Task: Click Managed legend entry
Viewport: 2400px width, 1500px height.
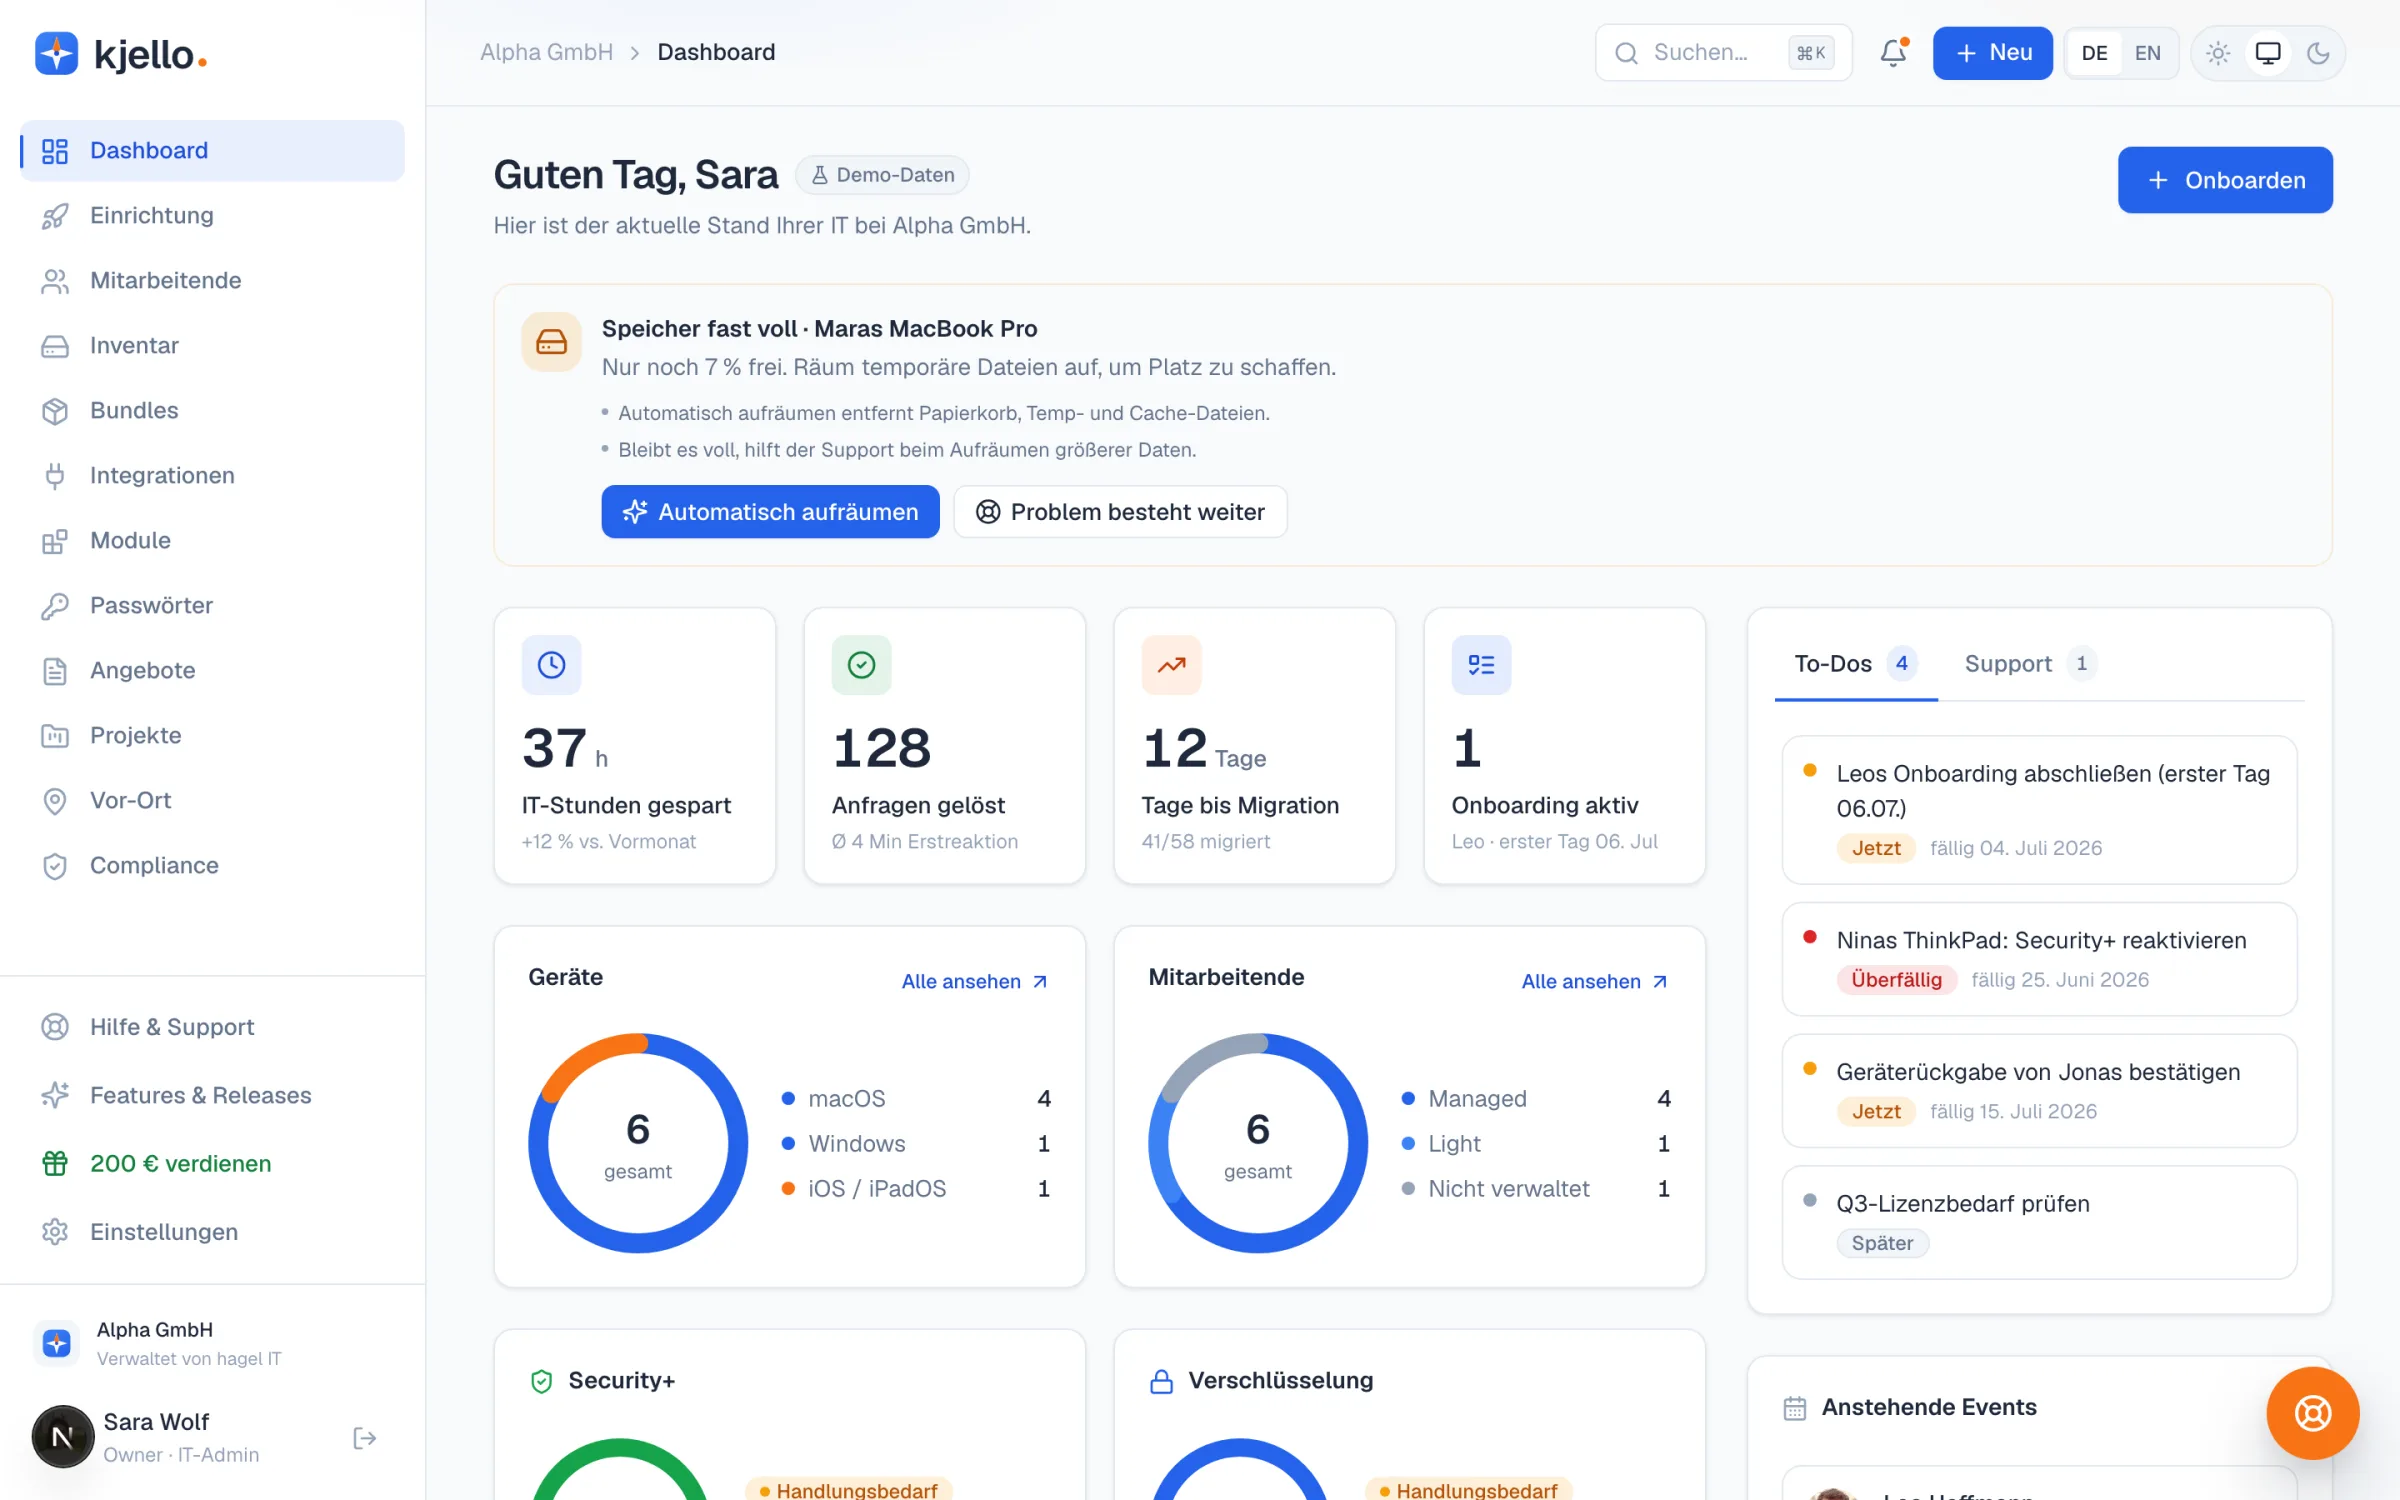Action: coord(1536,1099)
